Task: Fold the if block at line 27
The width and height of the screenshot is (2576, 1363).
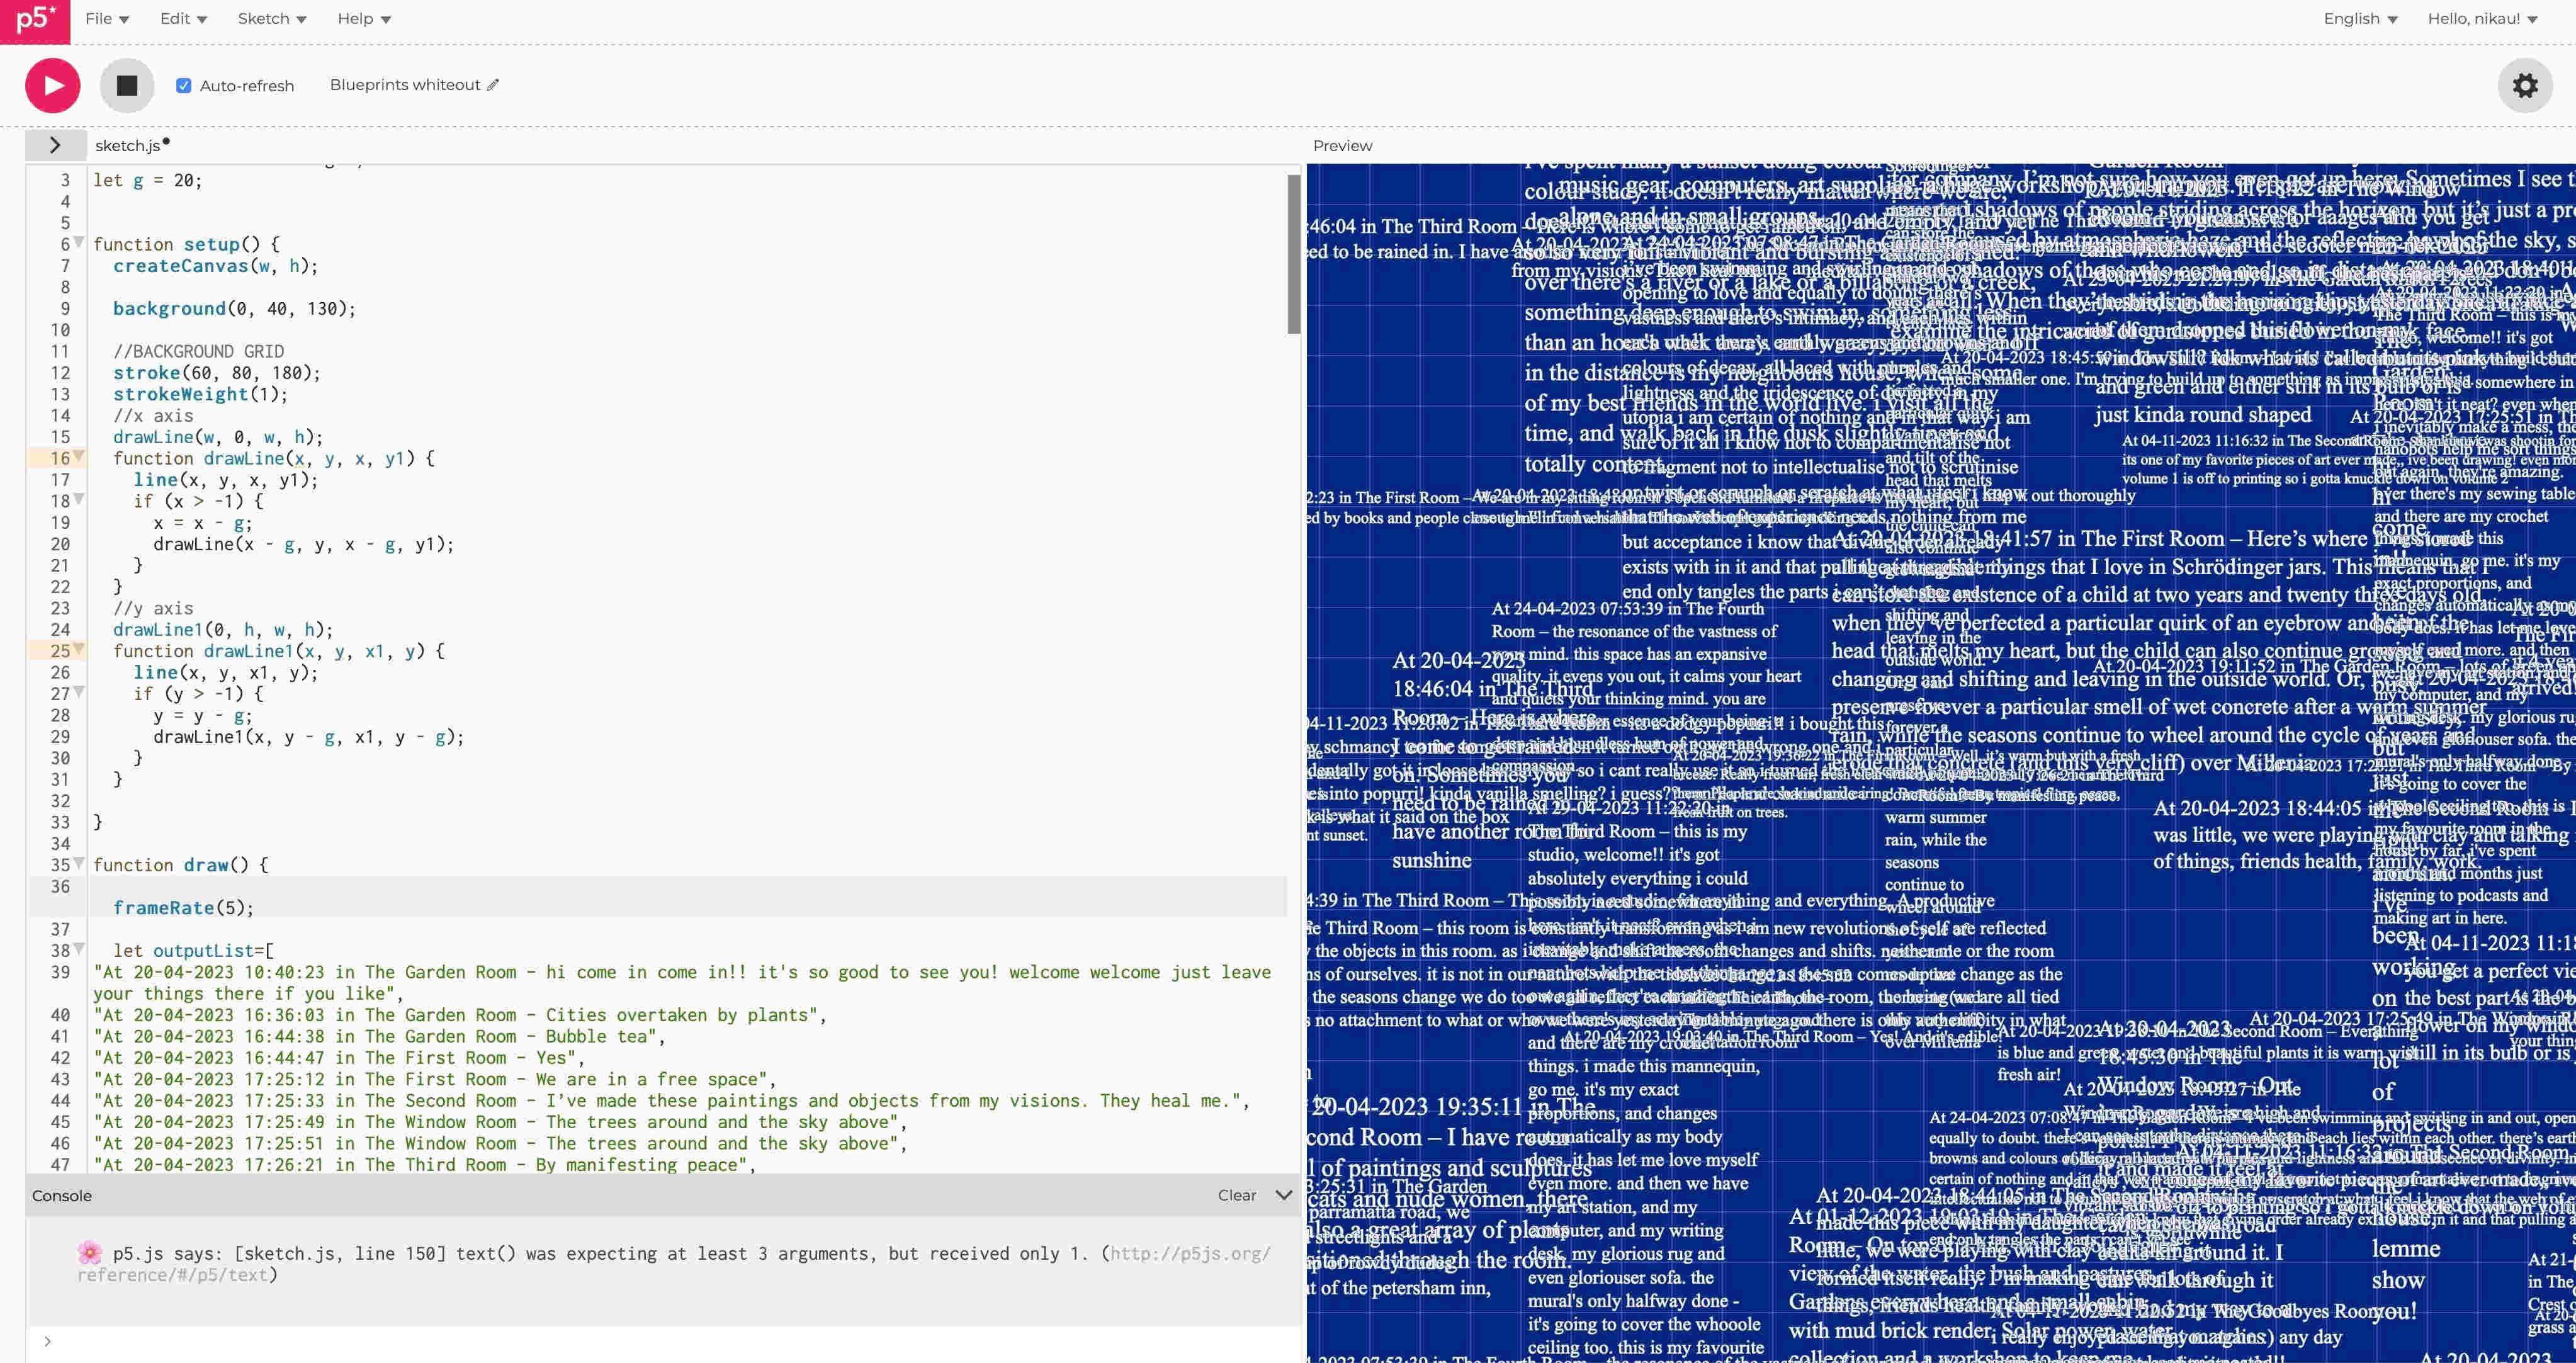Action: [79, 693]
